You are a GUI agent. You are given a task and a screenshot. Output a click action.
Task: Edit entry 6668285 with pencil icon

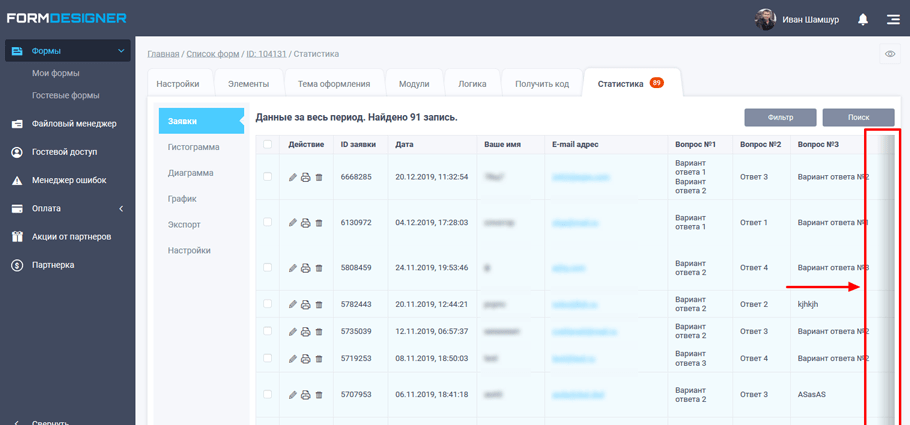[293, 177]
